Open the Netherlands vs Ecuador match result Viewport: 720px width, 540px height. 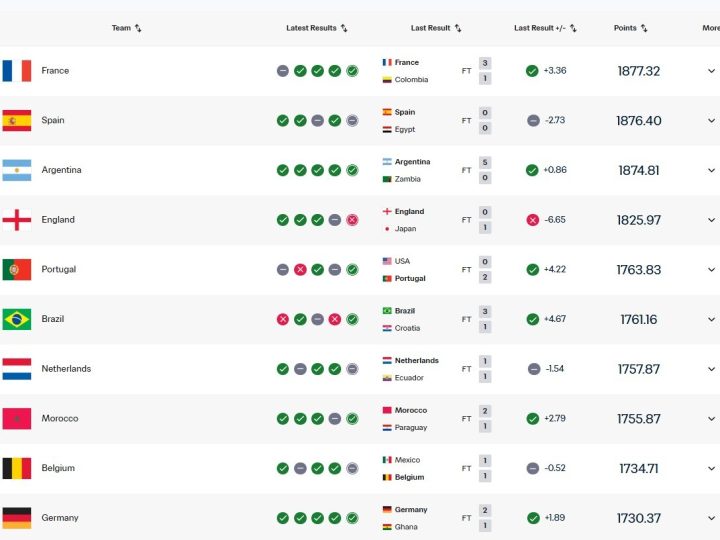click(x=437, y=369)
